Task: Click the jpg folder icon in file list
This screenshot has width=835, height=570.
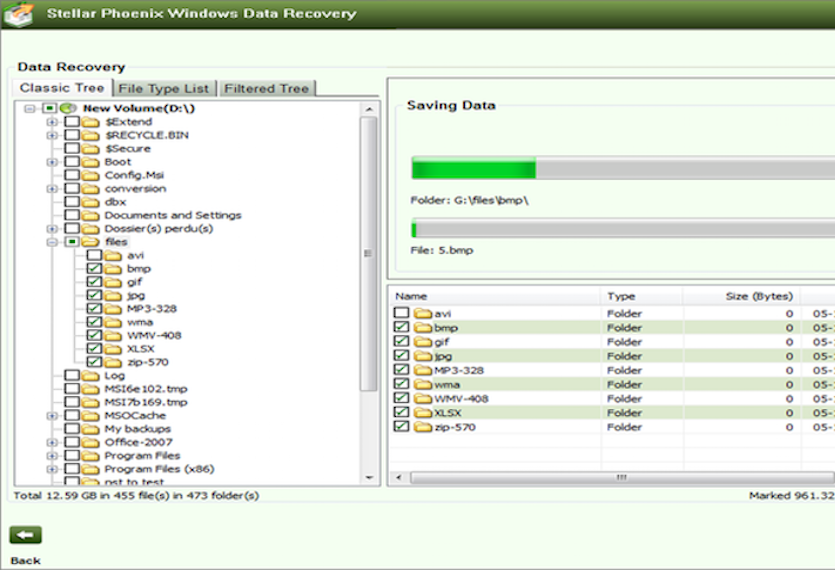Action: [x=423, y=356]
